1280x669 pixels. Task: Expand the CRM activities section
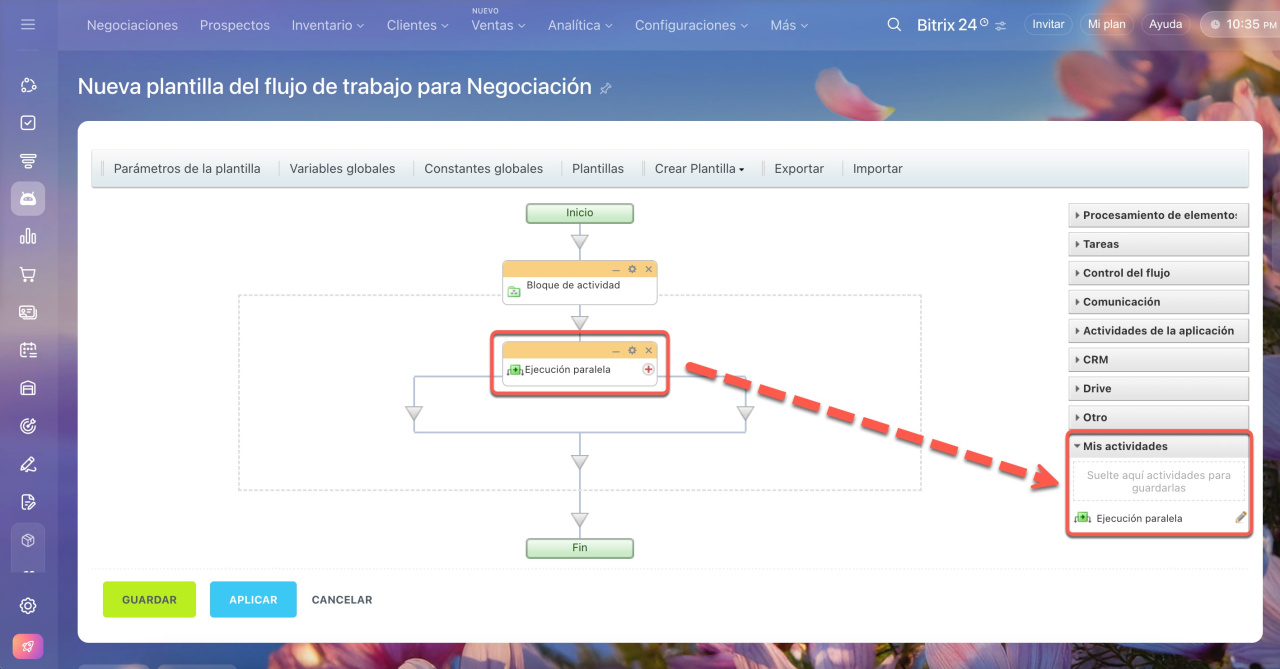point(1159,360)
